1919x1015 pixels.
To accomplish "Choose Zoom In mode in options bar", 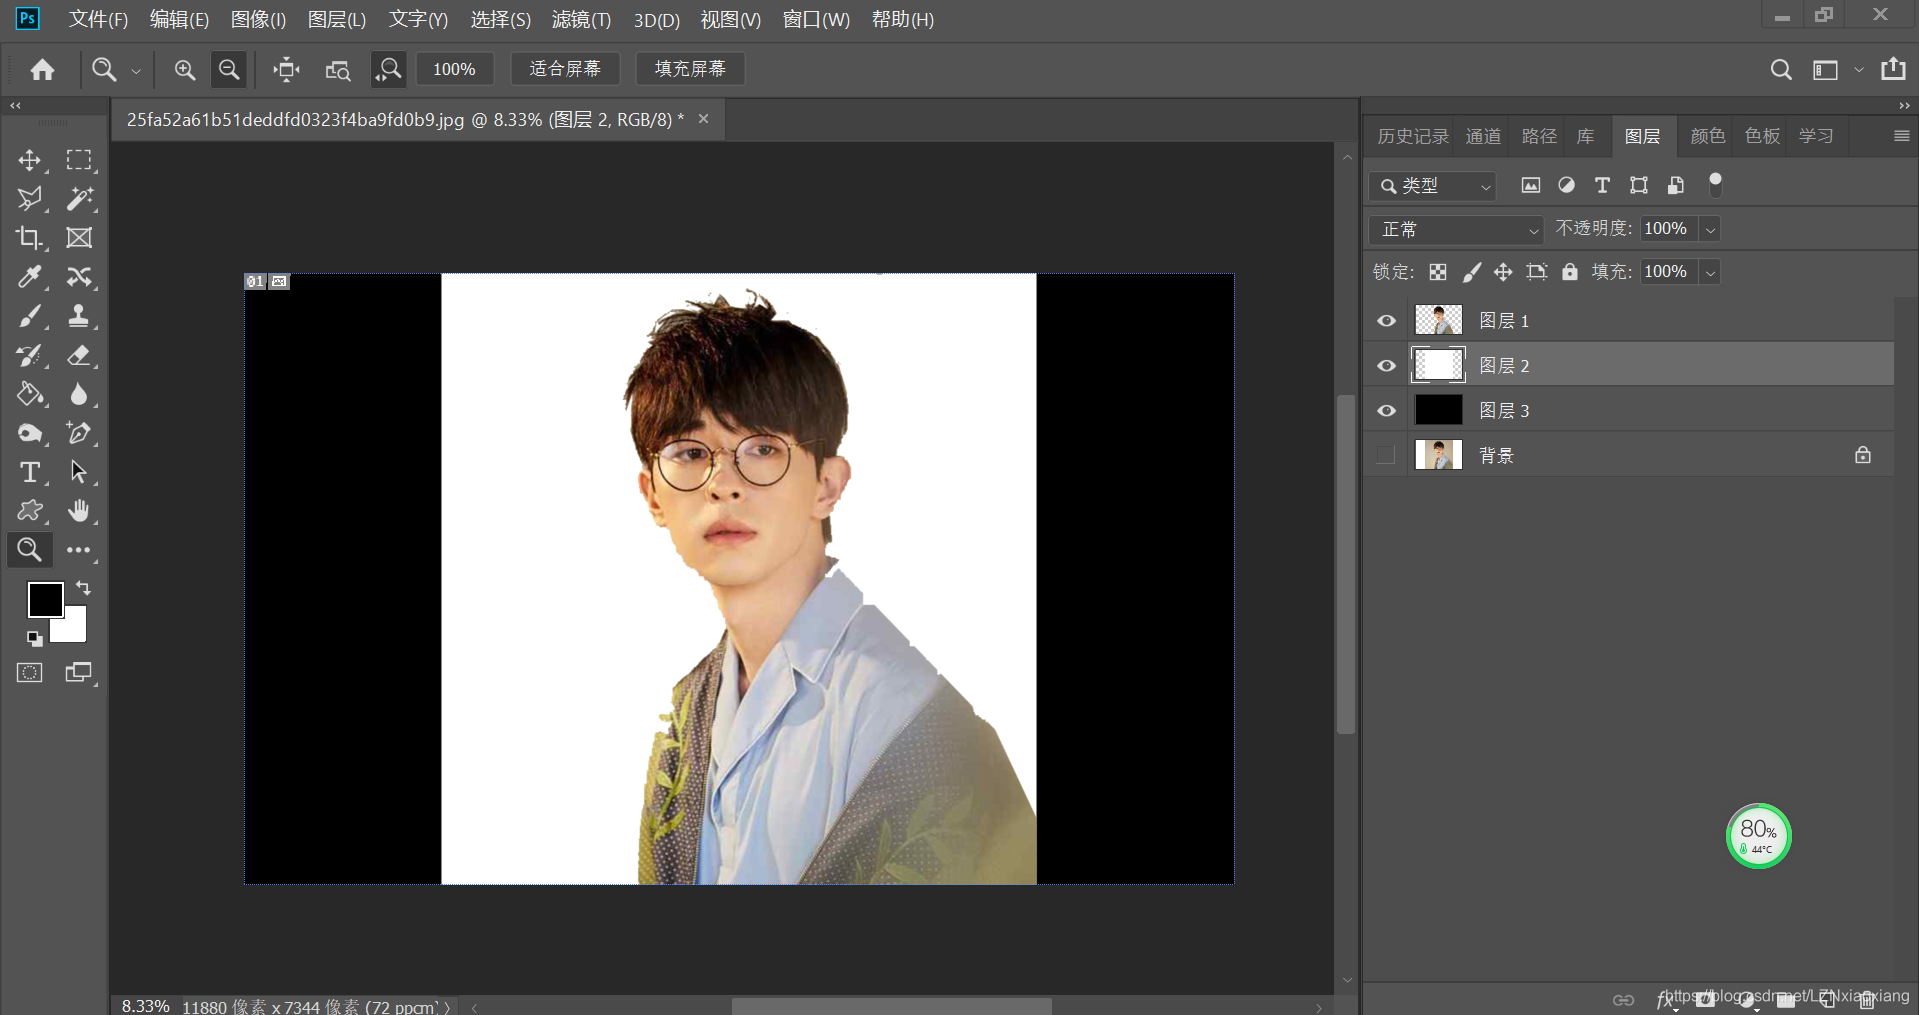I will 185,69.
